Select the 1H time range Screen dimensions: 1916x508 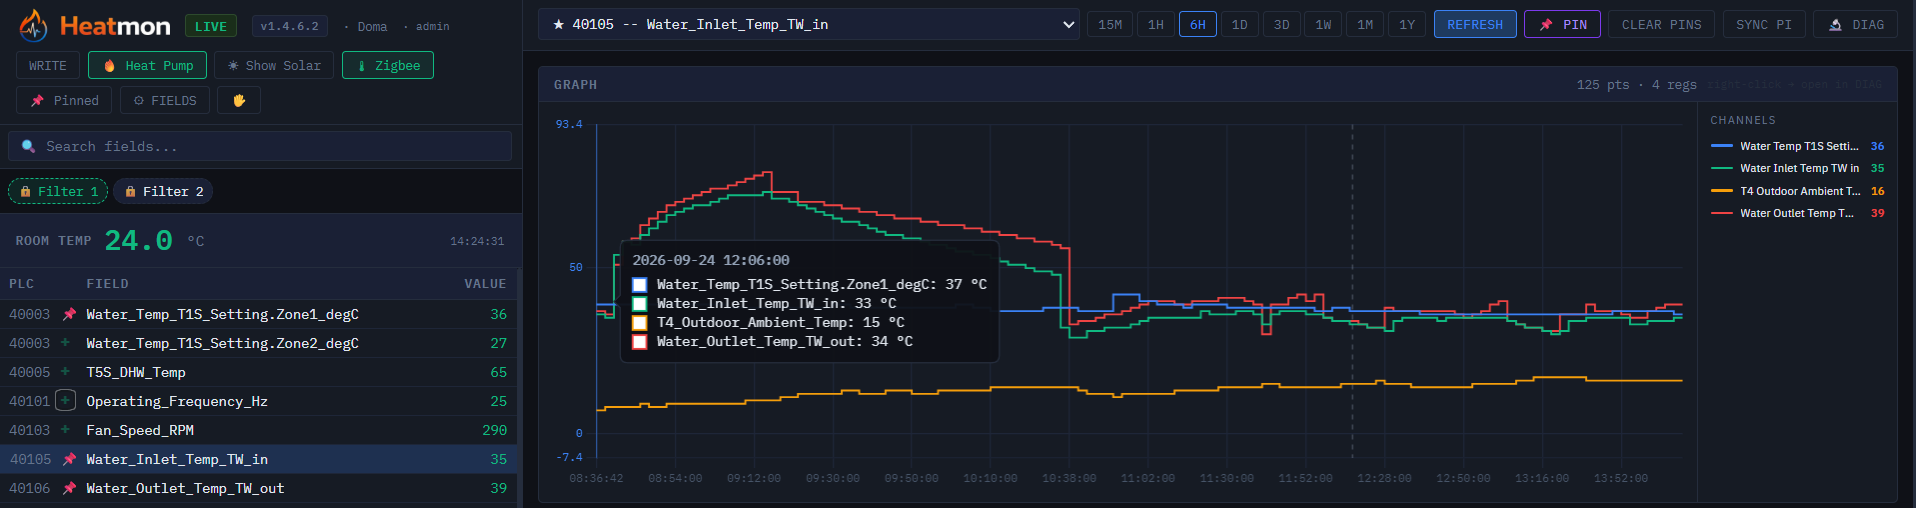(1156, 24)
